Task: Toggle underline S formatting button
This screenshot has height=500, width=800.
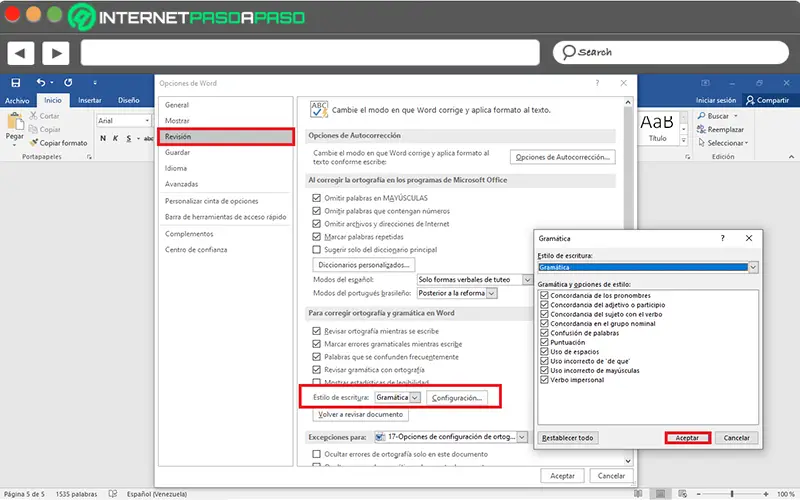Action: (129, 138)
